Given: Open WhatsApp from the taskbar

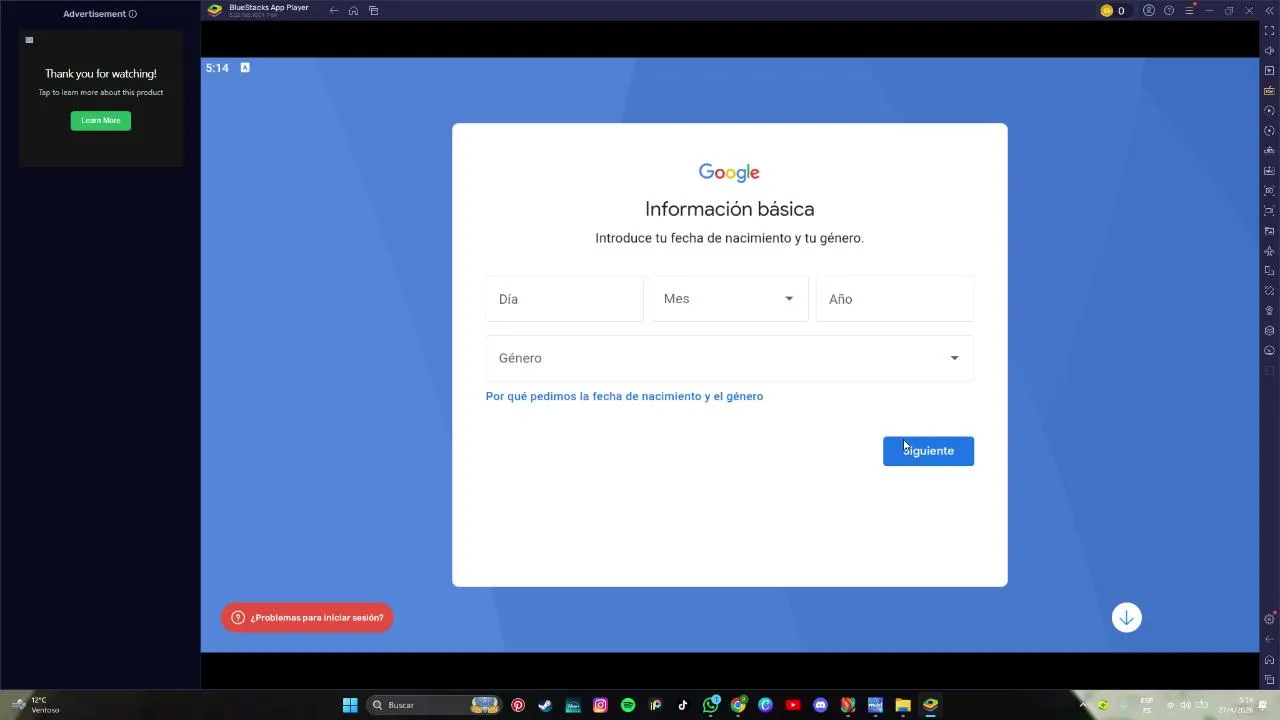Looking at the screenshot, I should coord(711,705).
